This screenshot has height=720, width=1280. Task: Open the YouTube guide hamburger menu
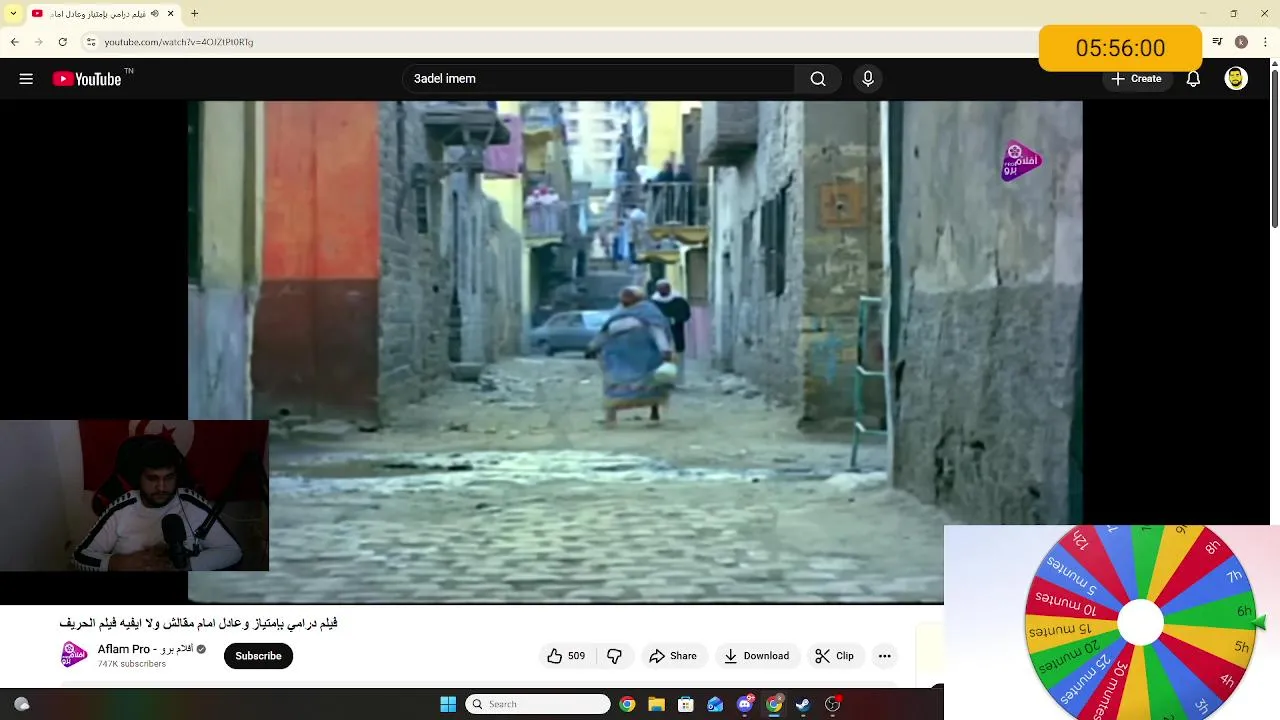point(26,79)
